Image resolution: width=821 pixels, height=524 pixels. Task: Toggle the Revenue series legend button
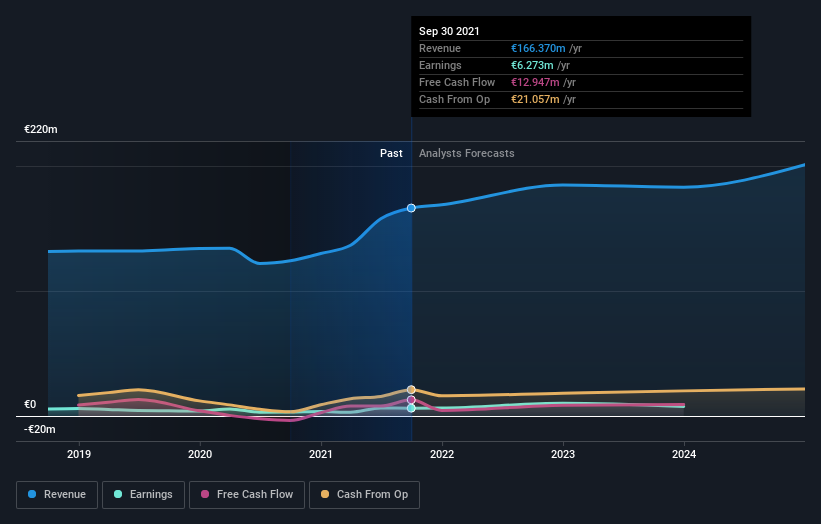pyautogui.click(x=57, y=495)
